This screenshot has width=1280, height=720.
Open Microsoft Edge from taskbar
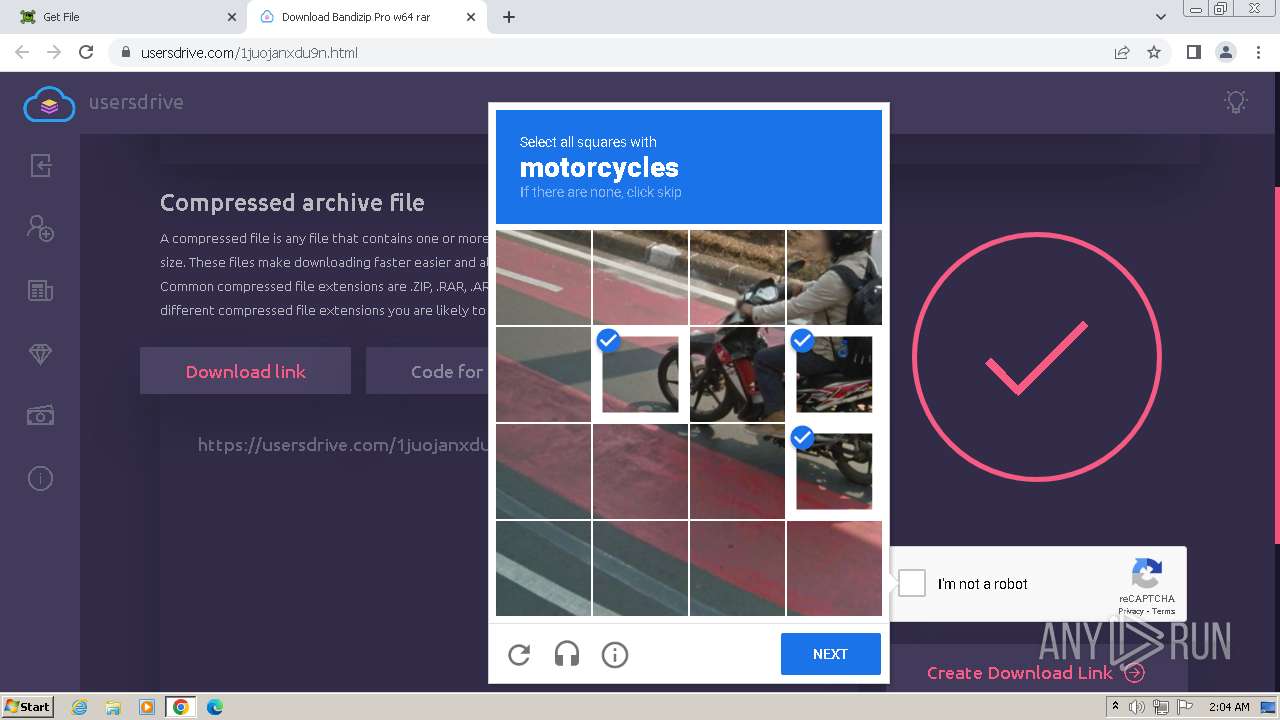pos(215,707)
